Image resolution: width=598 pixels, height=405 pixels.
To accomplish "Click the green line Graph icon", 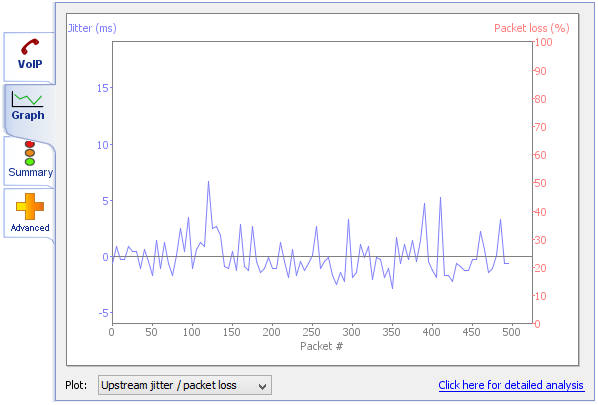I will pos(27,99).
